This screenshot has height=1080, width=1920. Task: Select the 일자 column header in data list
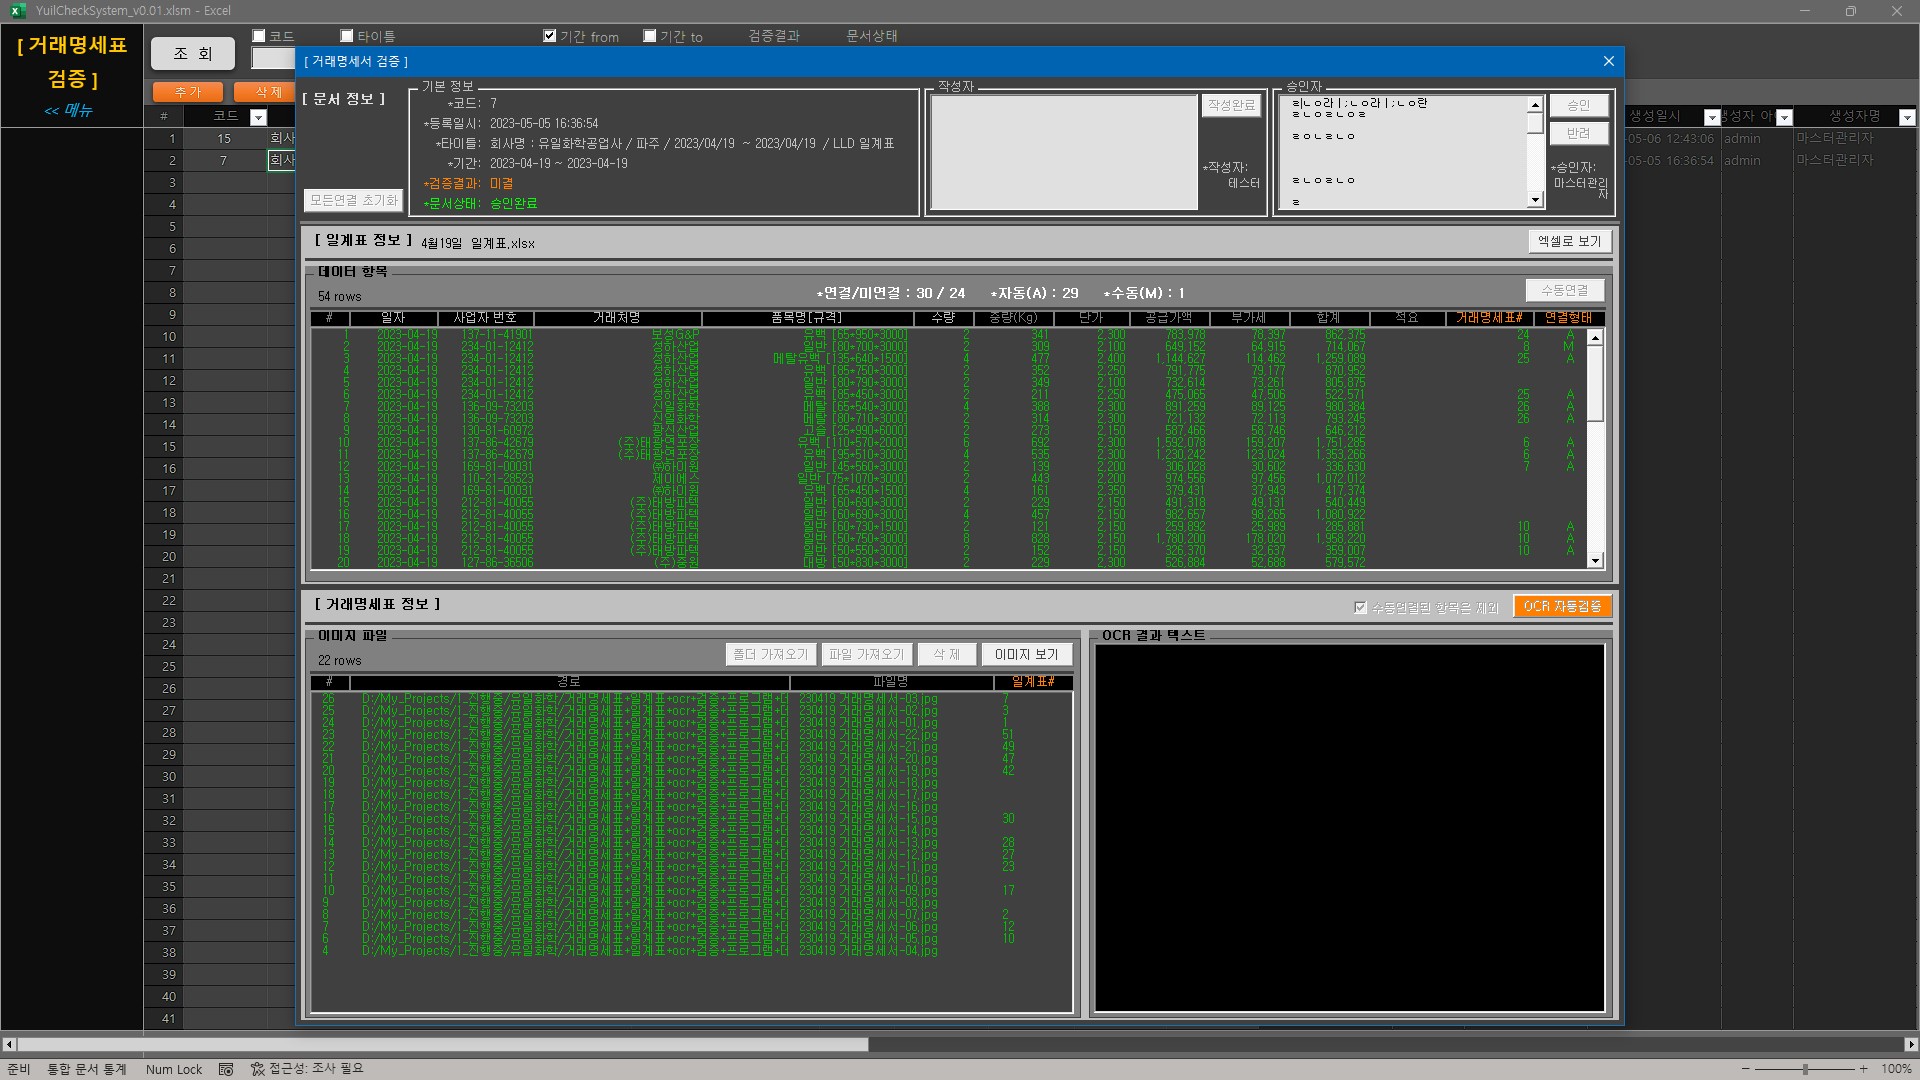coord(392,318)
